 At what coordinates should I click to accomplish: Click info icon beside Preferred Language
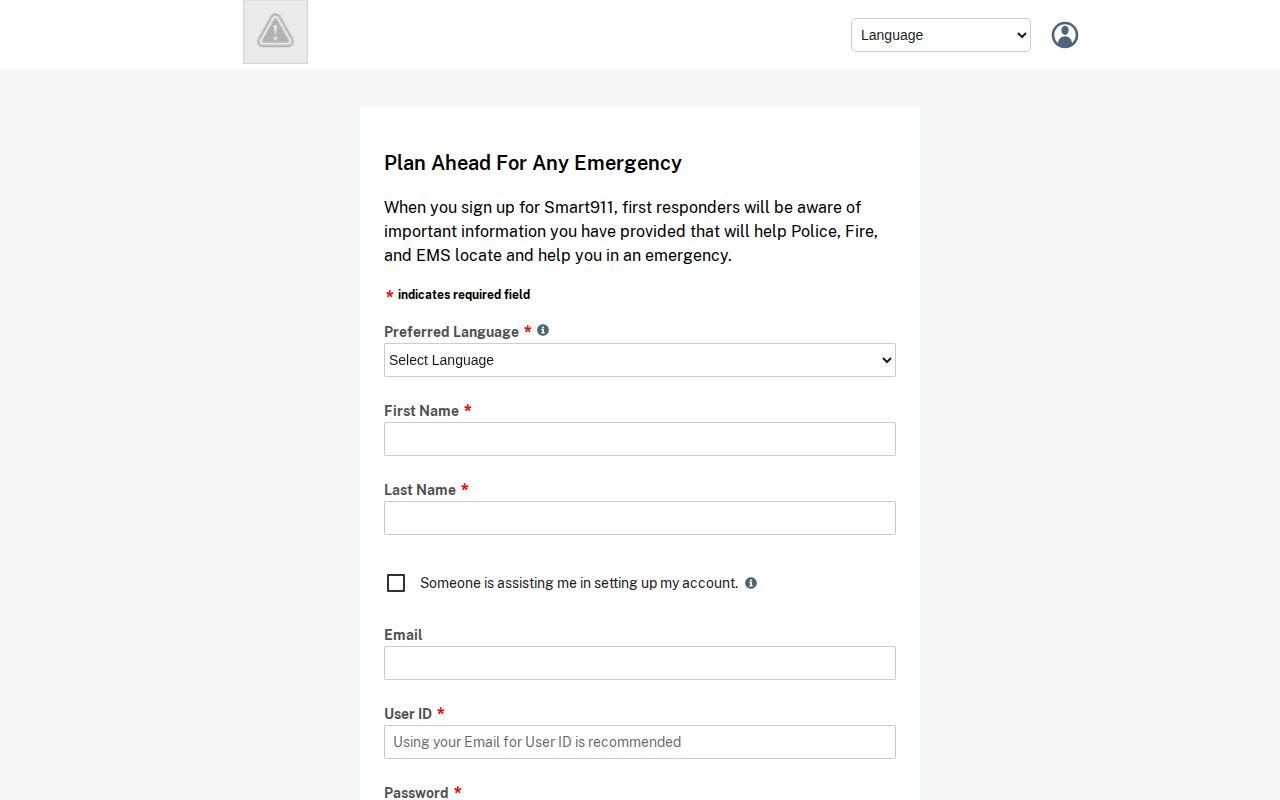click(543, 330)
